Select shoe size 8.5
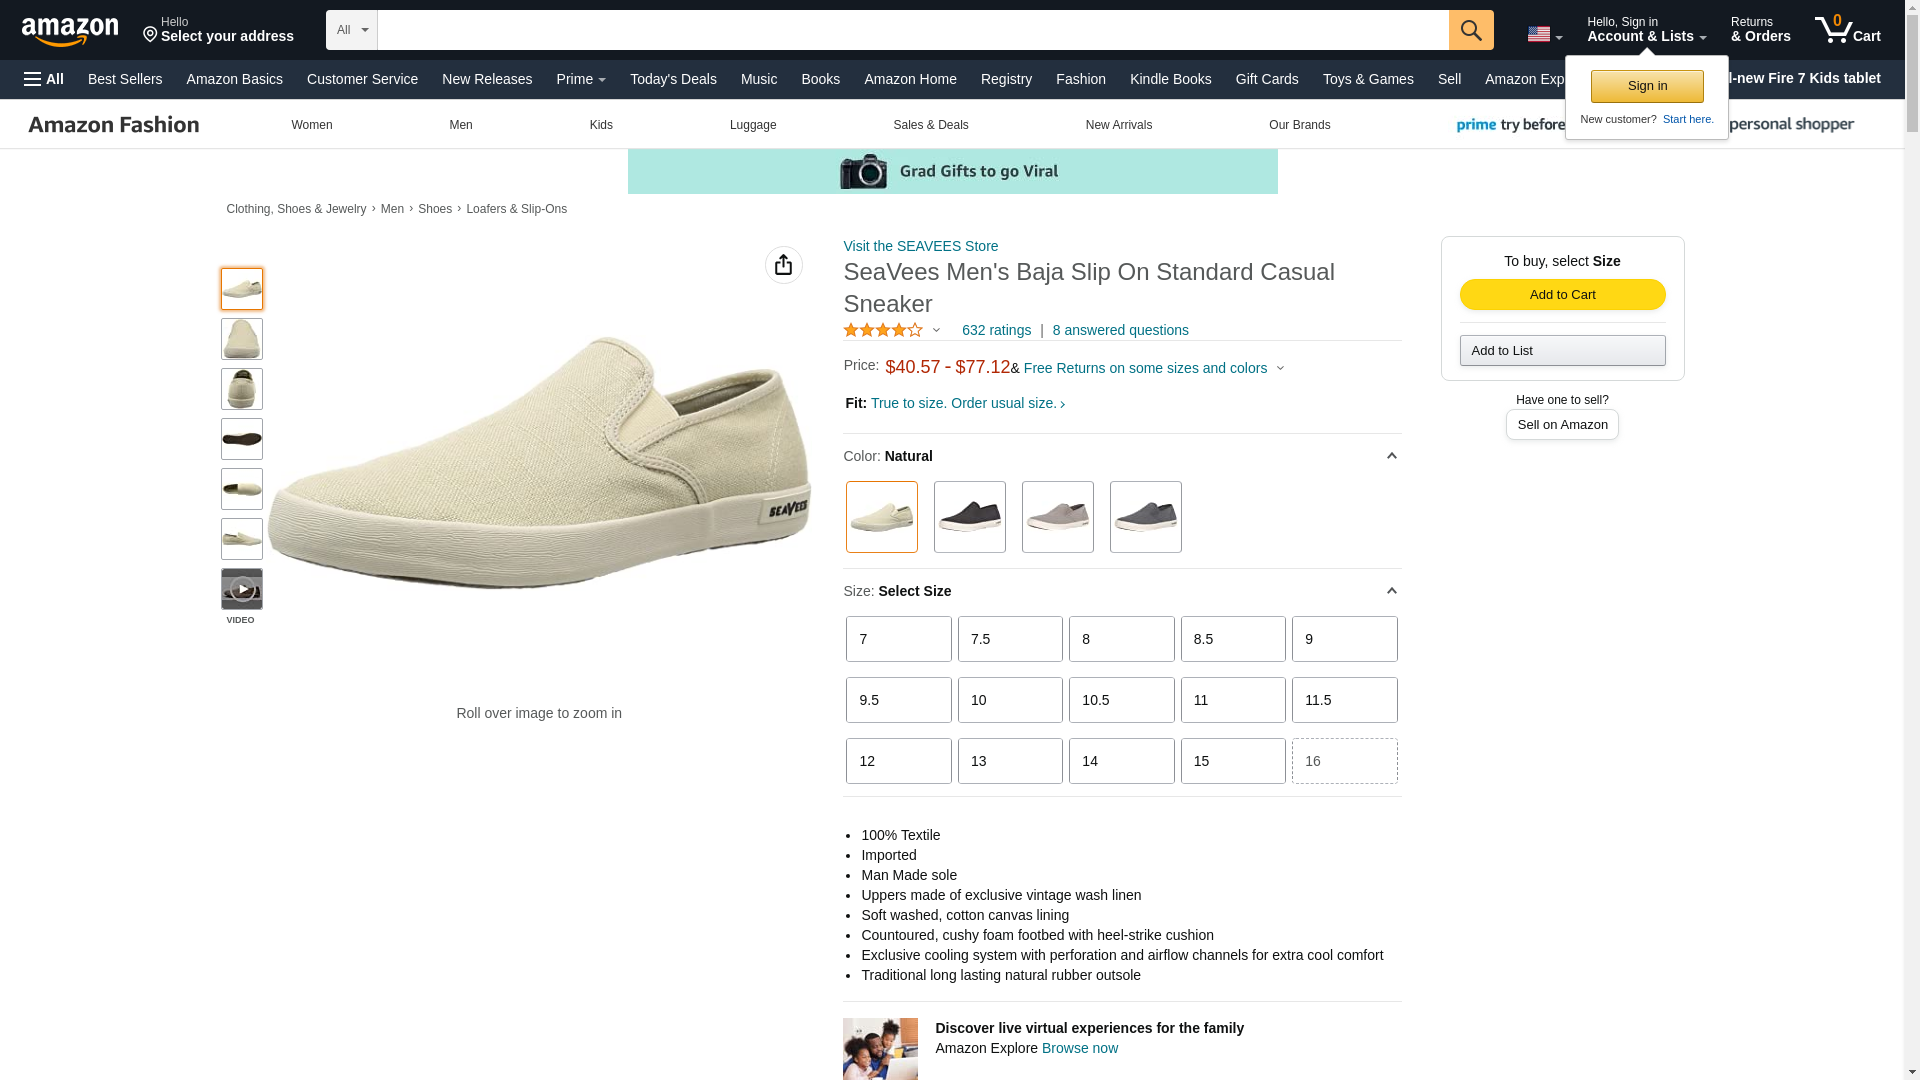Screen dimensions: 1920x1080 tap(1233, 639)
